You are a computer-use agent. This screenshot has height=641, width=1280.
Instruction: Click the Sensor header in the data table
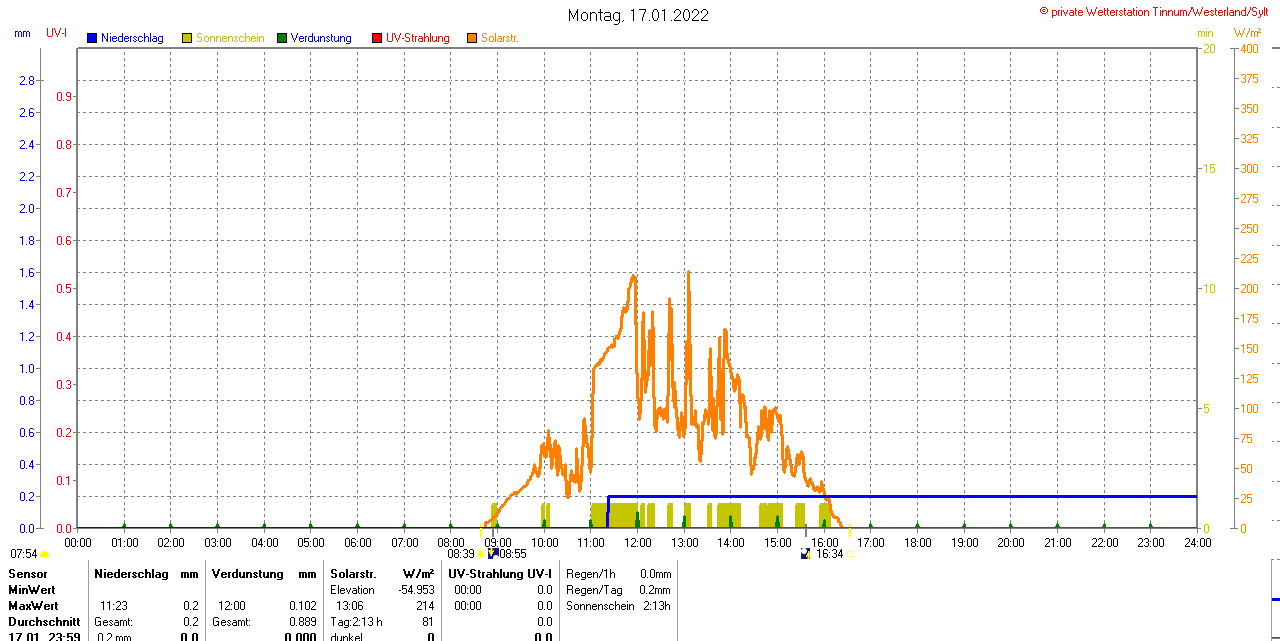point(27,573)
